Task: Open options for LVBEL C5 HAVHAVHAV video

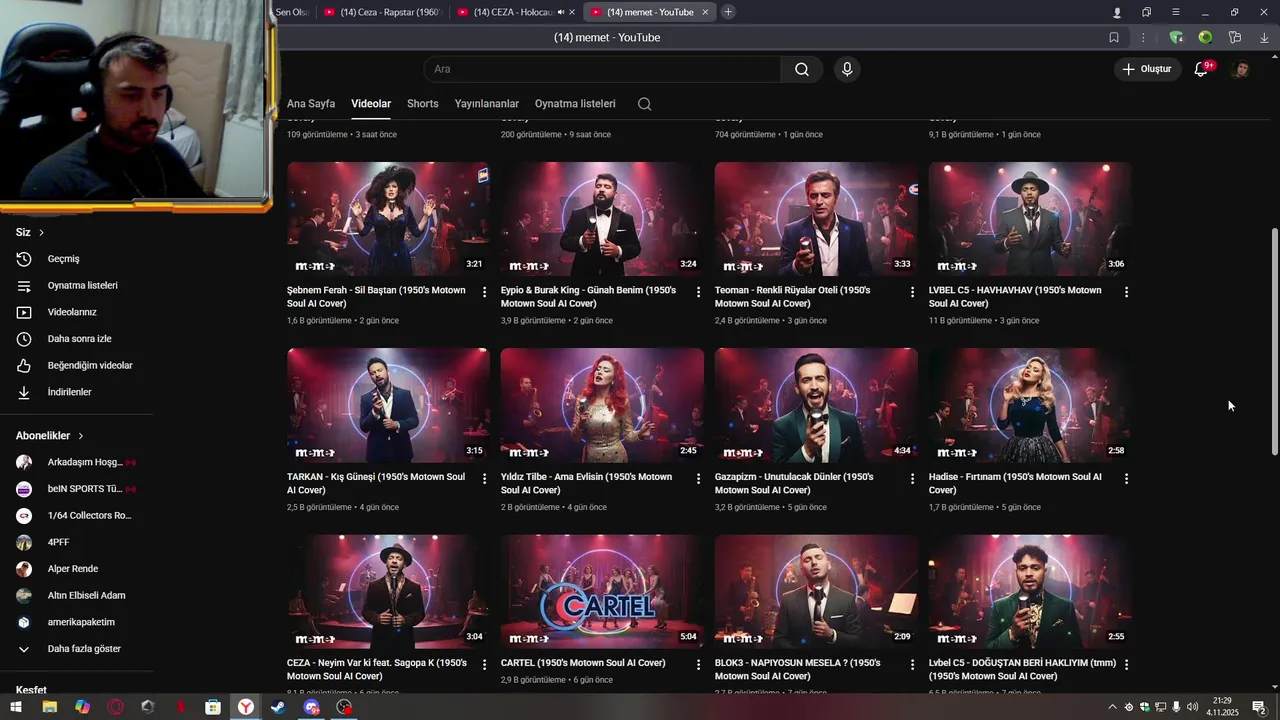Action: pos(1126,292)
